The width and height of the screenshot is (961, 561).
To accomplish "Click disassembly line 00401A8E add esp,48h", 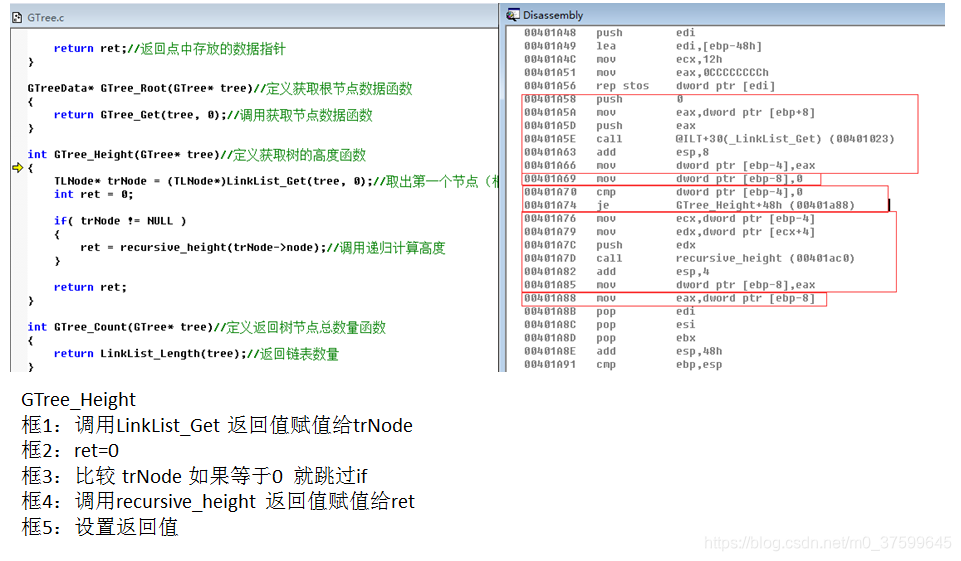I will coord(623,351).
